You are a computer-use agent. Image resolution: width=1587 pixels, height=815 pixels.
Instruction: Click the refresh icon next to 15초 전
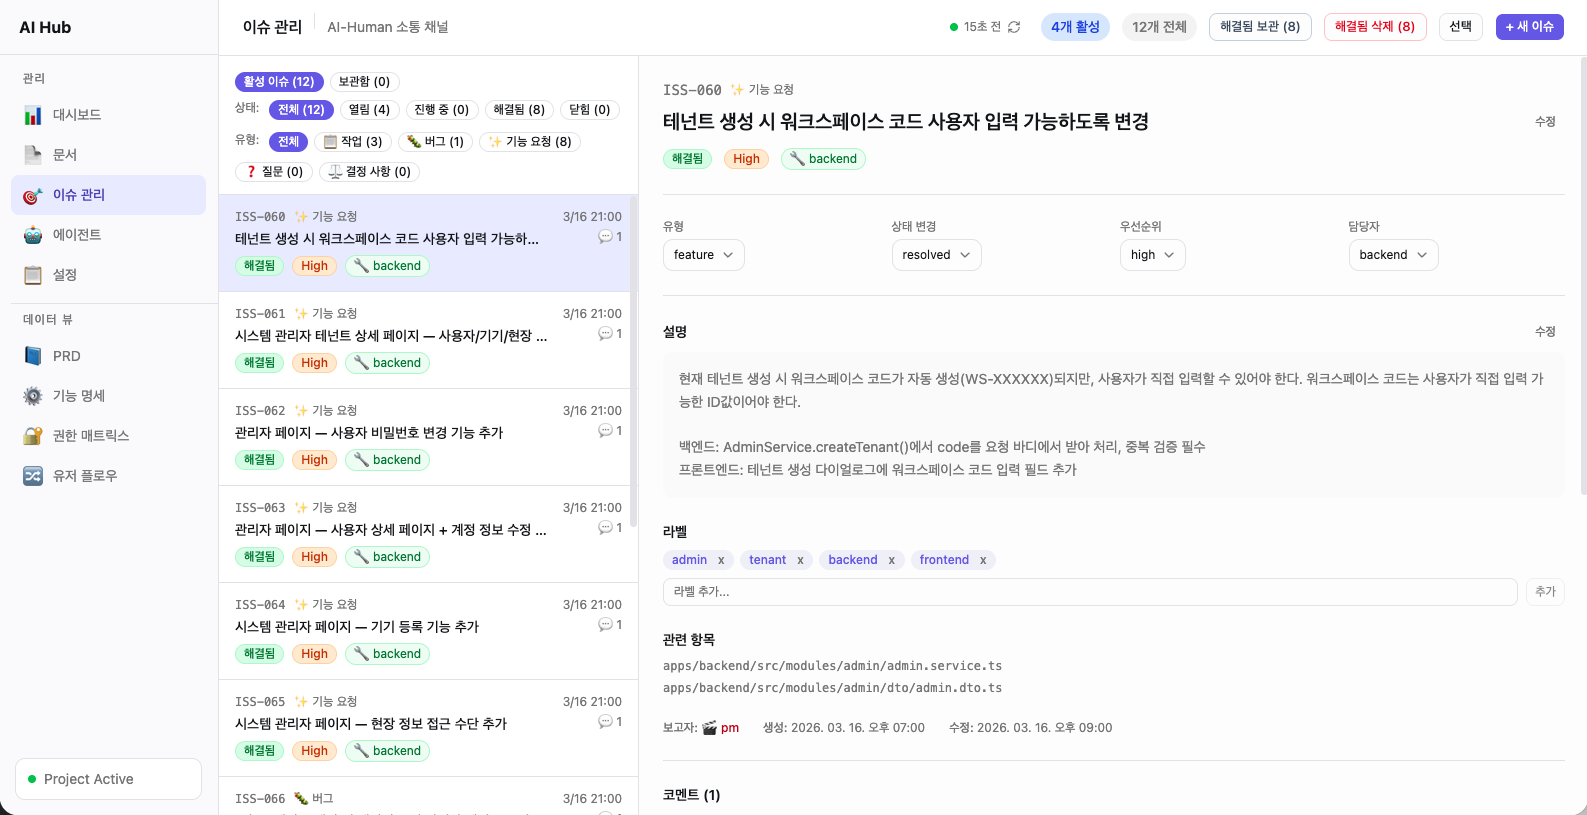pyautogui.click(x=1014, y=27)
